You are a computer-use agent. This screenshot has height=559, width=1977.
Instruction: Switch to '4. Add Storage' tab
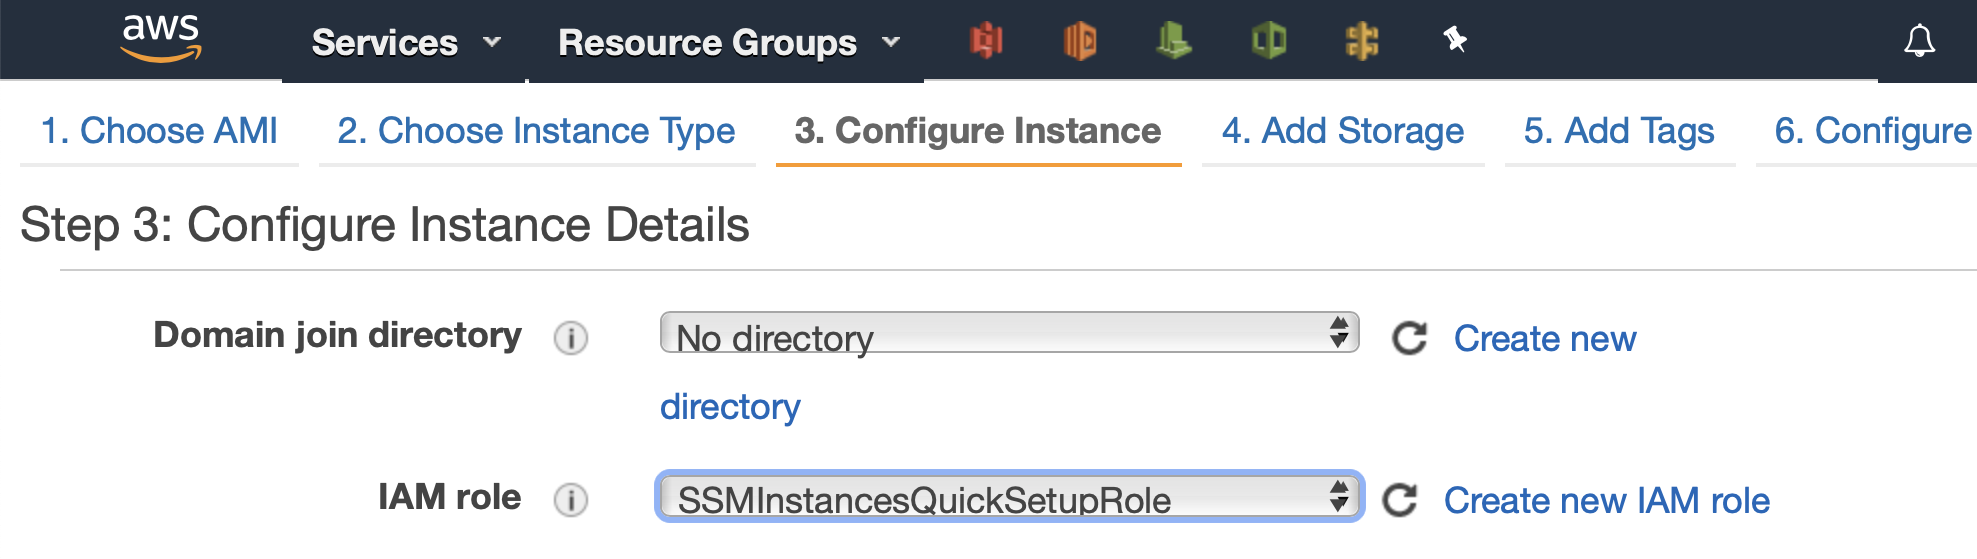(1342, 131)
